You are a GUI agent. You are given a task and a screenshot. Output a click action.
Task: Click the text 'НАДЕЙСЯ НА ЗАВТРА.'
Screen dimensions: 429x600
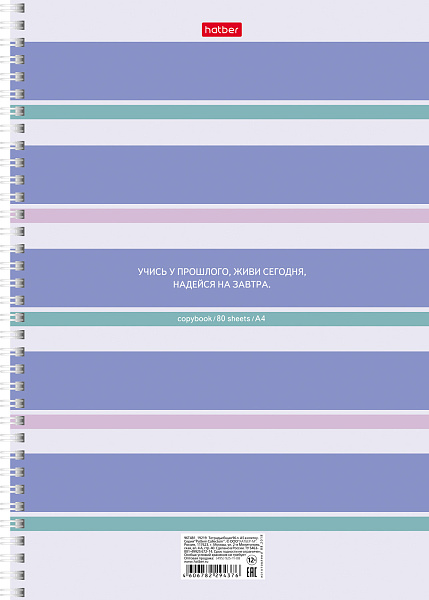(222, 285)
